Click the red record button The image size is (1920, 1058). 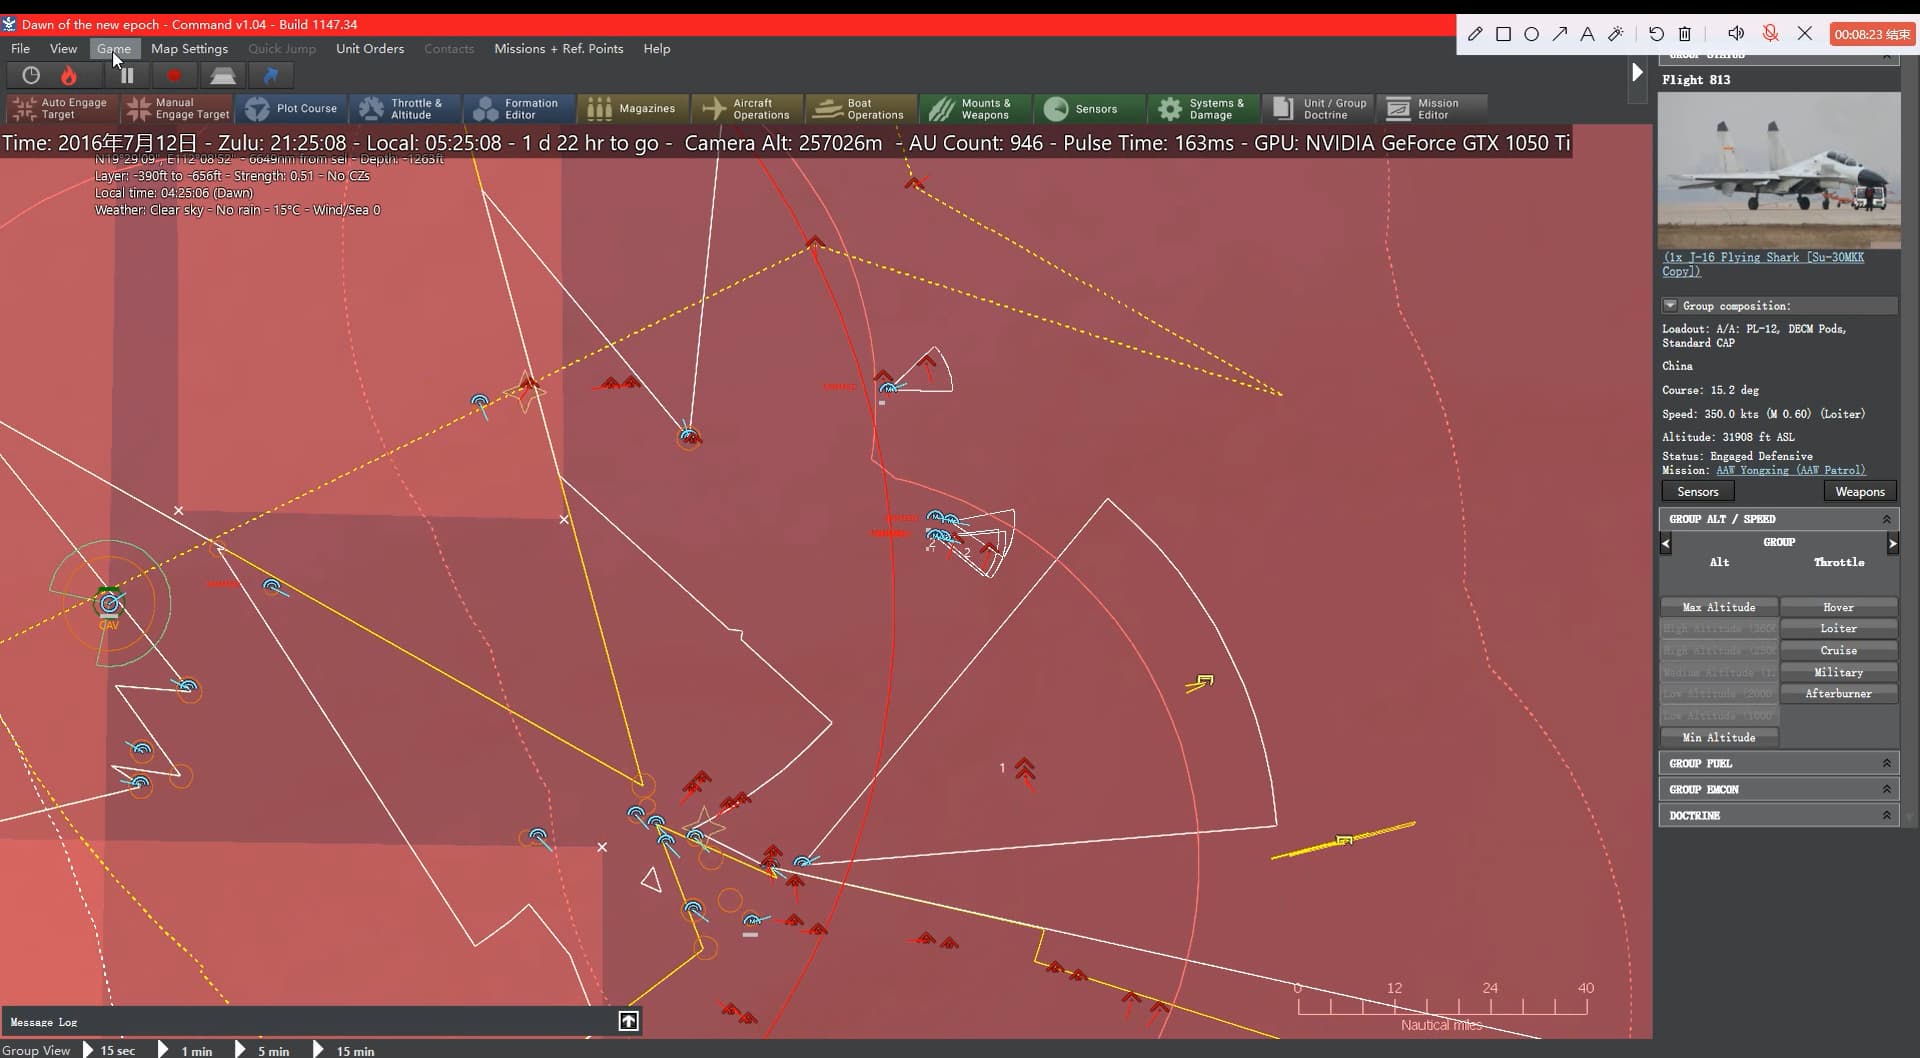coord(174,75)
